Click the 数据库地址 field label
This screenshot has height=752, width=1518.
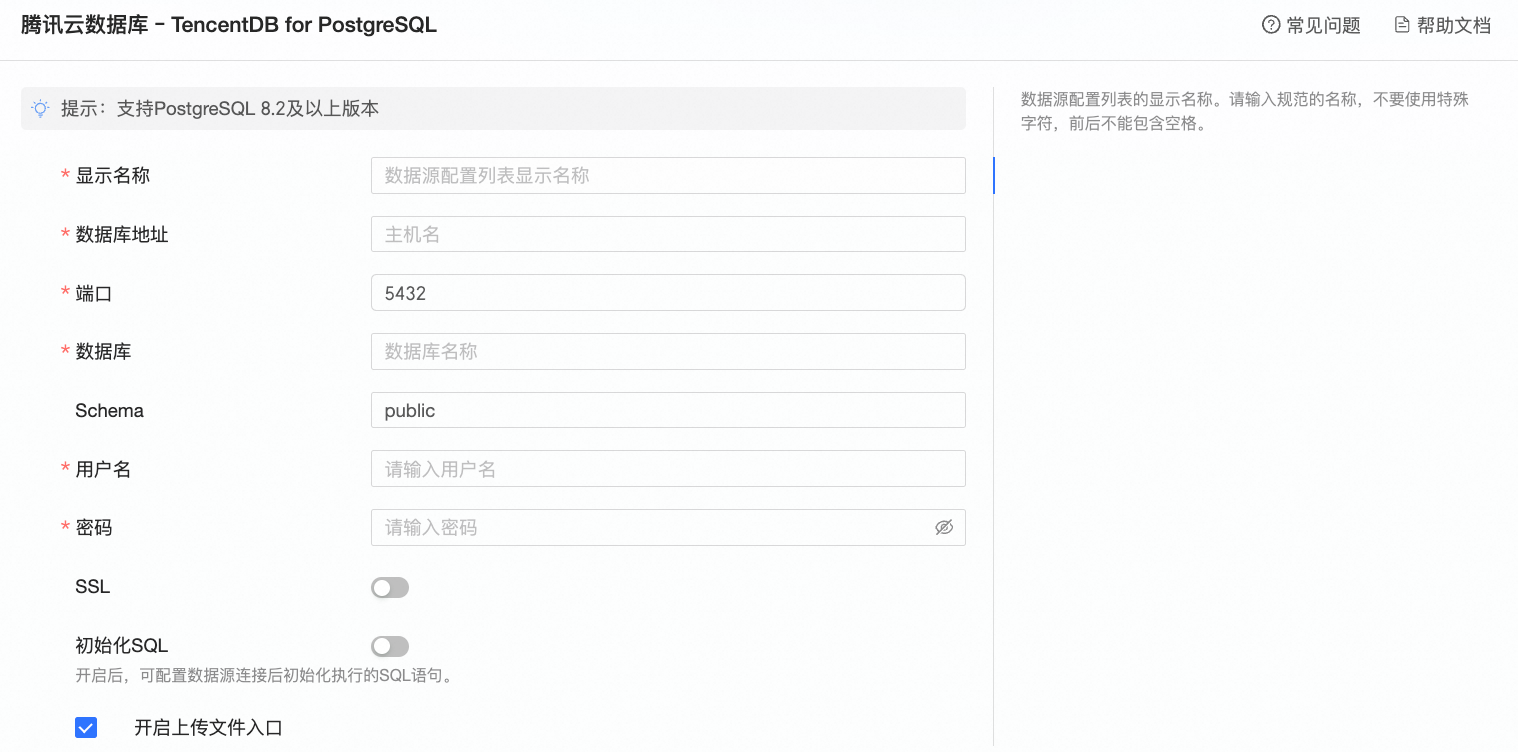click(122, 234)
